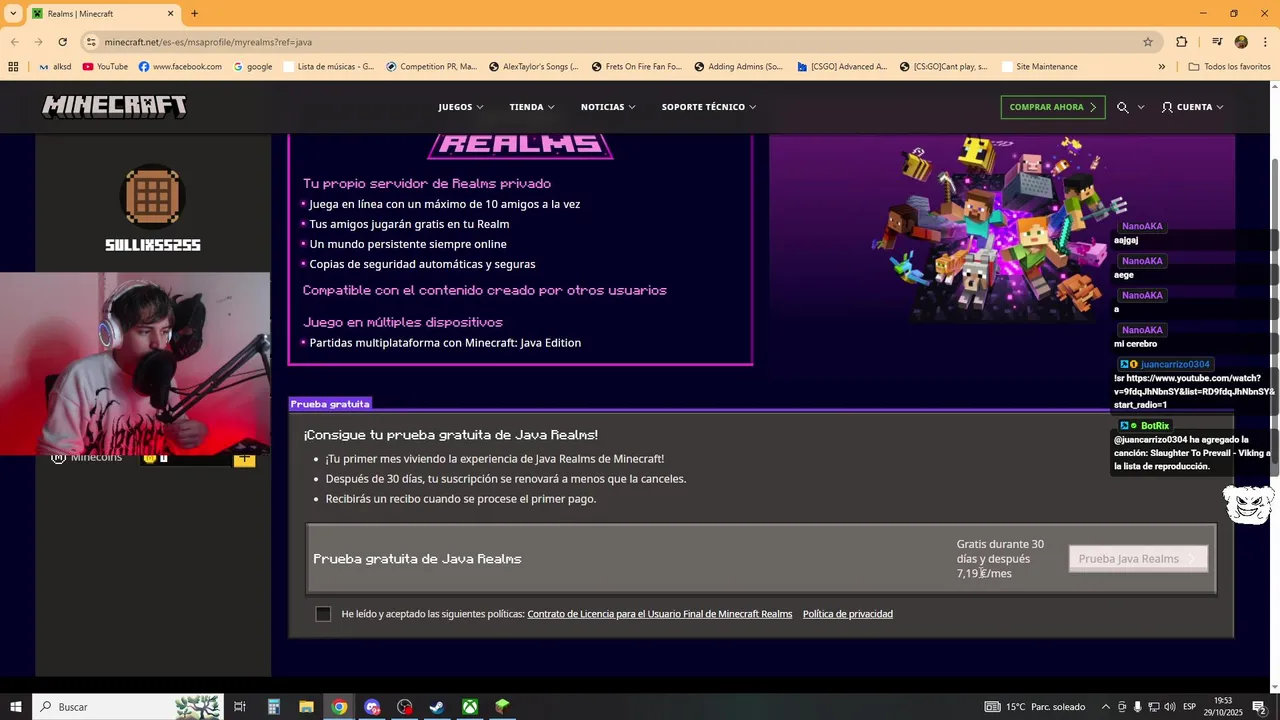Open the Xbox app in the taskbar

[x=469, y=707]
